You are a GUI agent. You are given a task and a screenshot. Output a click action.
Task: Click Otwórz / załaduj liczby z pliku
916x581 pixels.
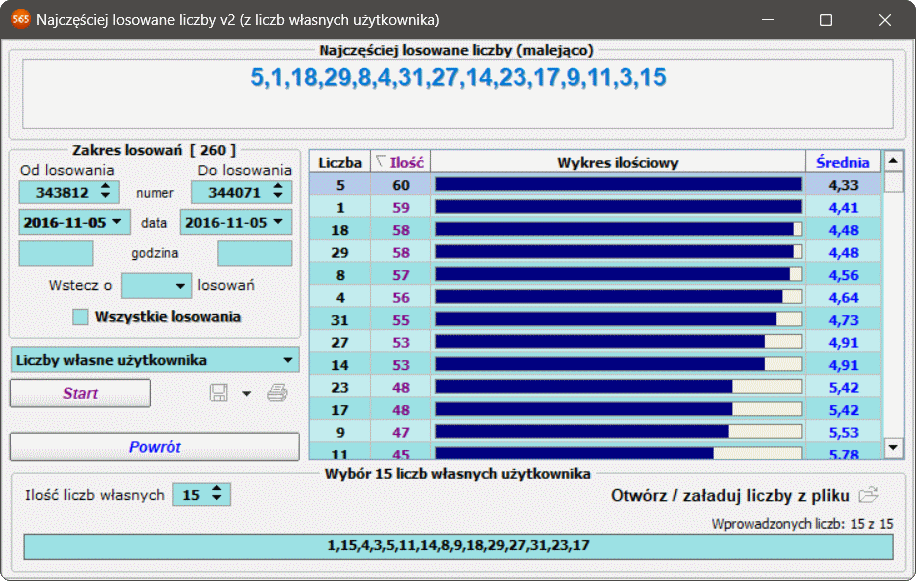[x=730, y=496]
